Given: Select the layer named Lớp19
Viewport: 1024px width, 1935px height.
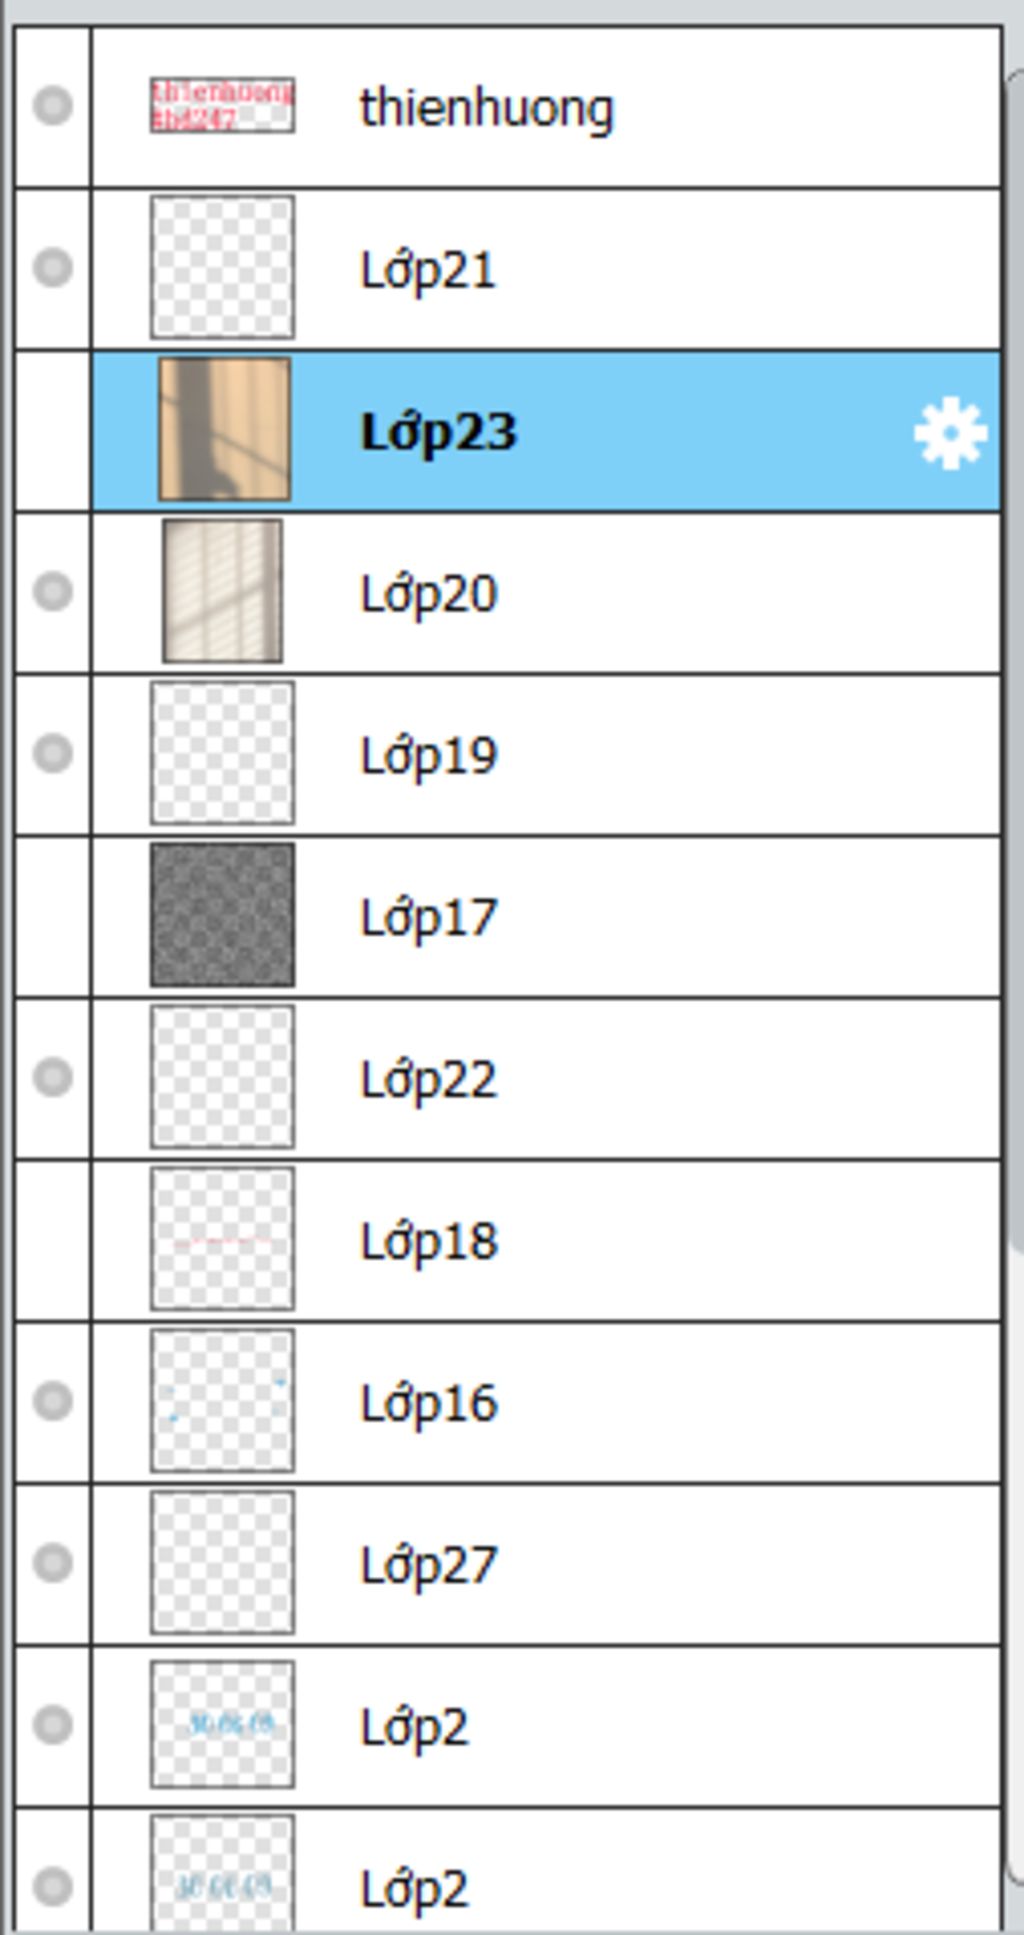Looking at the screenshot, I should coord(546,755).
